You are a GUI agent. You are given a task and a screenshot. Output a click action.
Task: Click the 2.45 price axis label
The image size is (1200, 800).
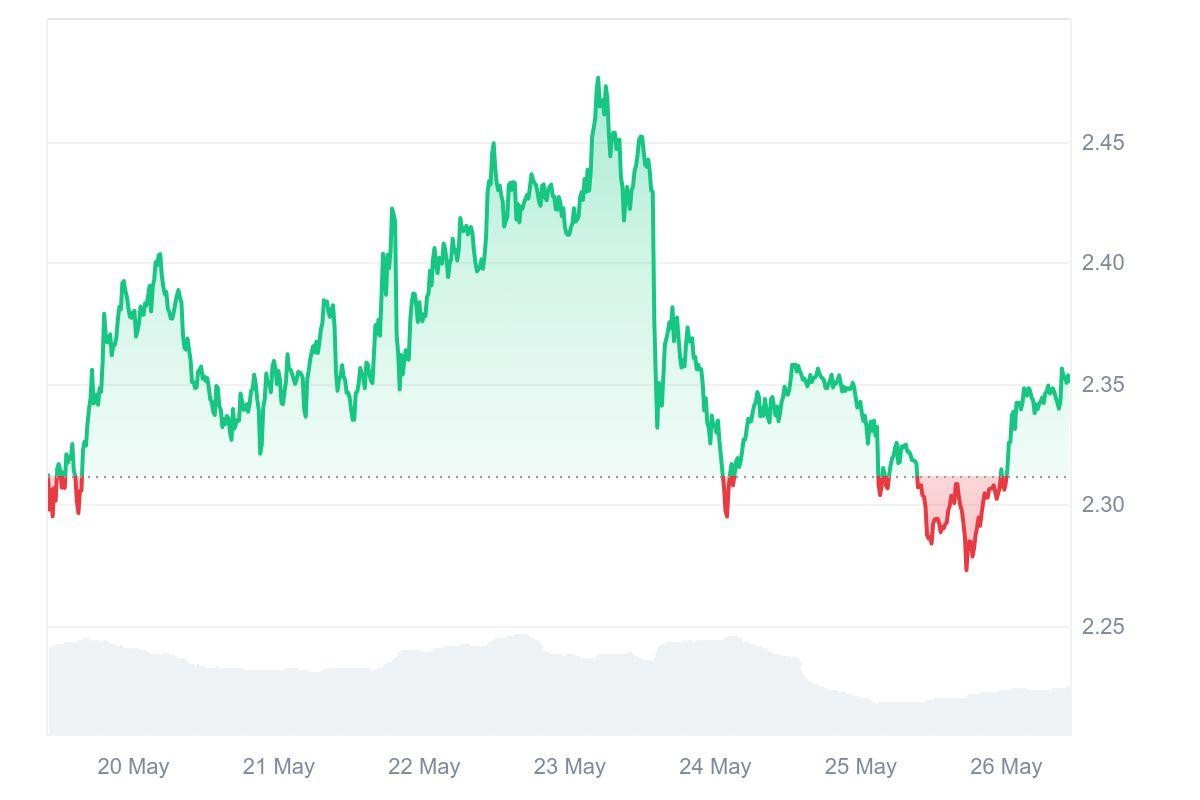(x=1103, y=143)
